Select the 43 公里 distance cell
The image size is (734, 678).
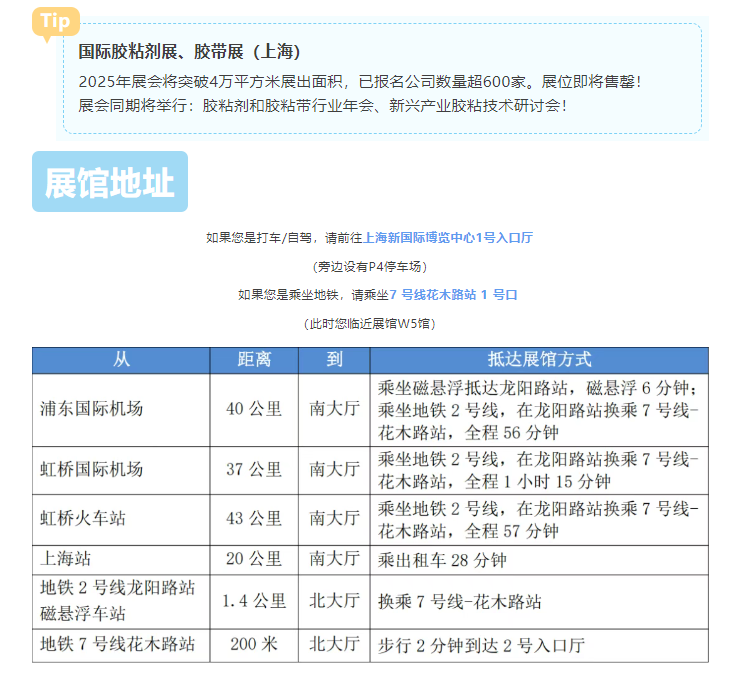[254, 520]
